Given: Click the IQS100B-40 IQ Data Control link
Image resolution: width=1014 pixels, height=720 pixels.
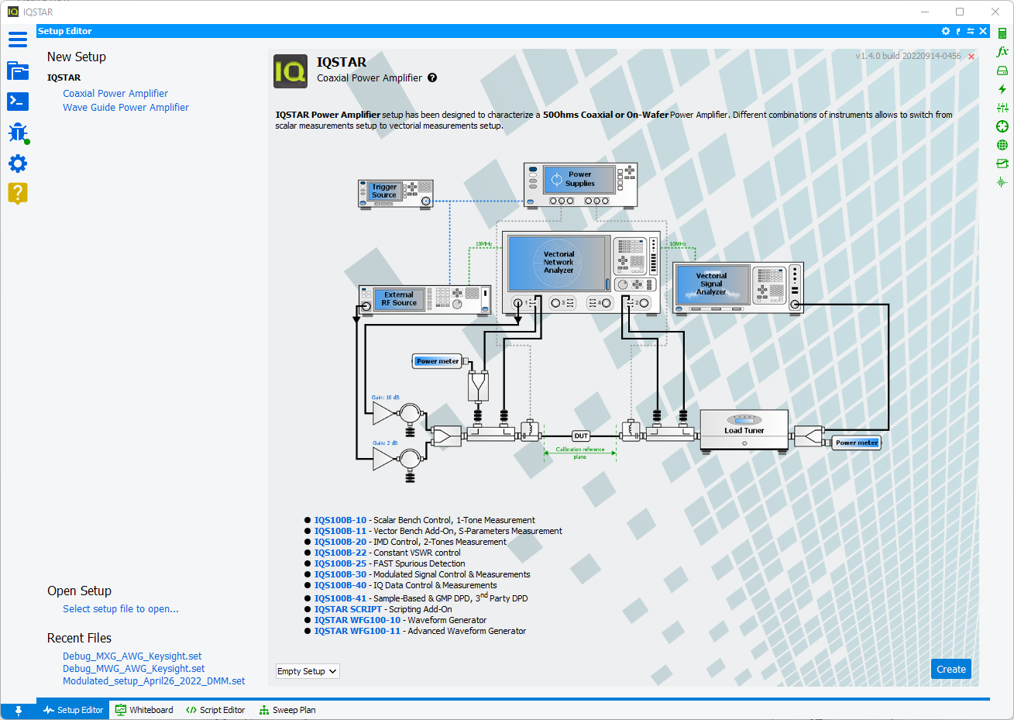Looking at the screenshot, I should pos(340,585).
